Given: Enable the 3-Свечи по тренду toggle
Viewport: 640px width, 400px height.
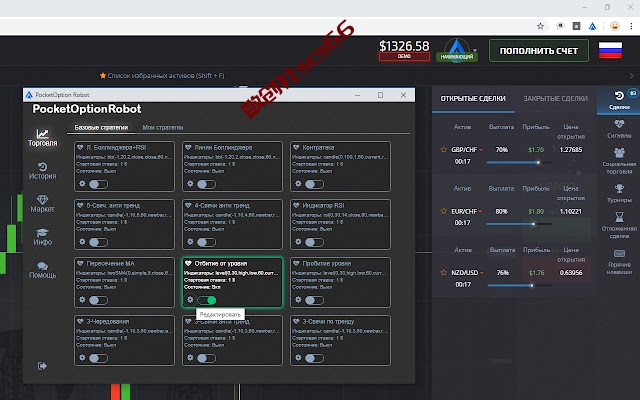Looking at the screenshot, I should (x=314, y=358).
